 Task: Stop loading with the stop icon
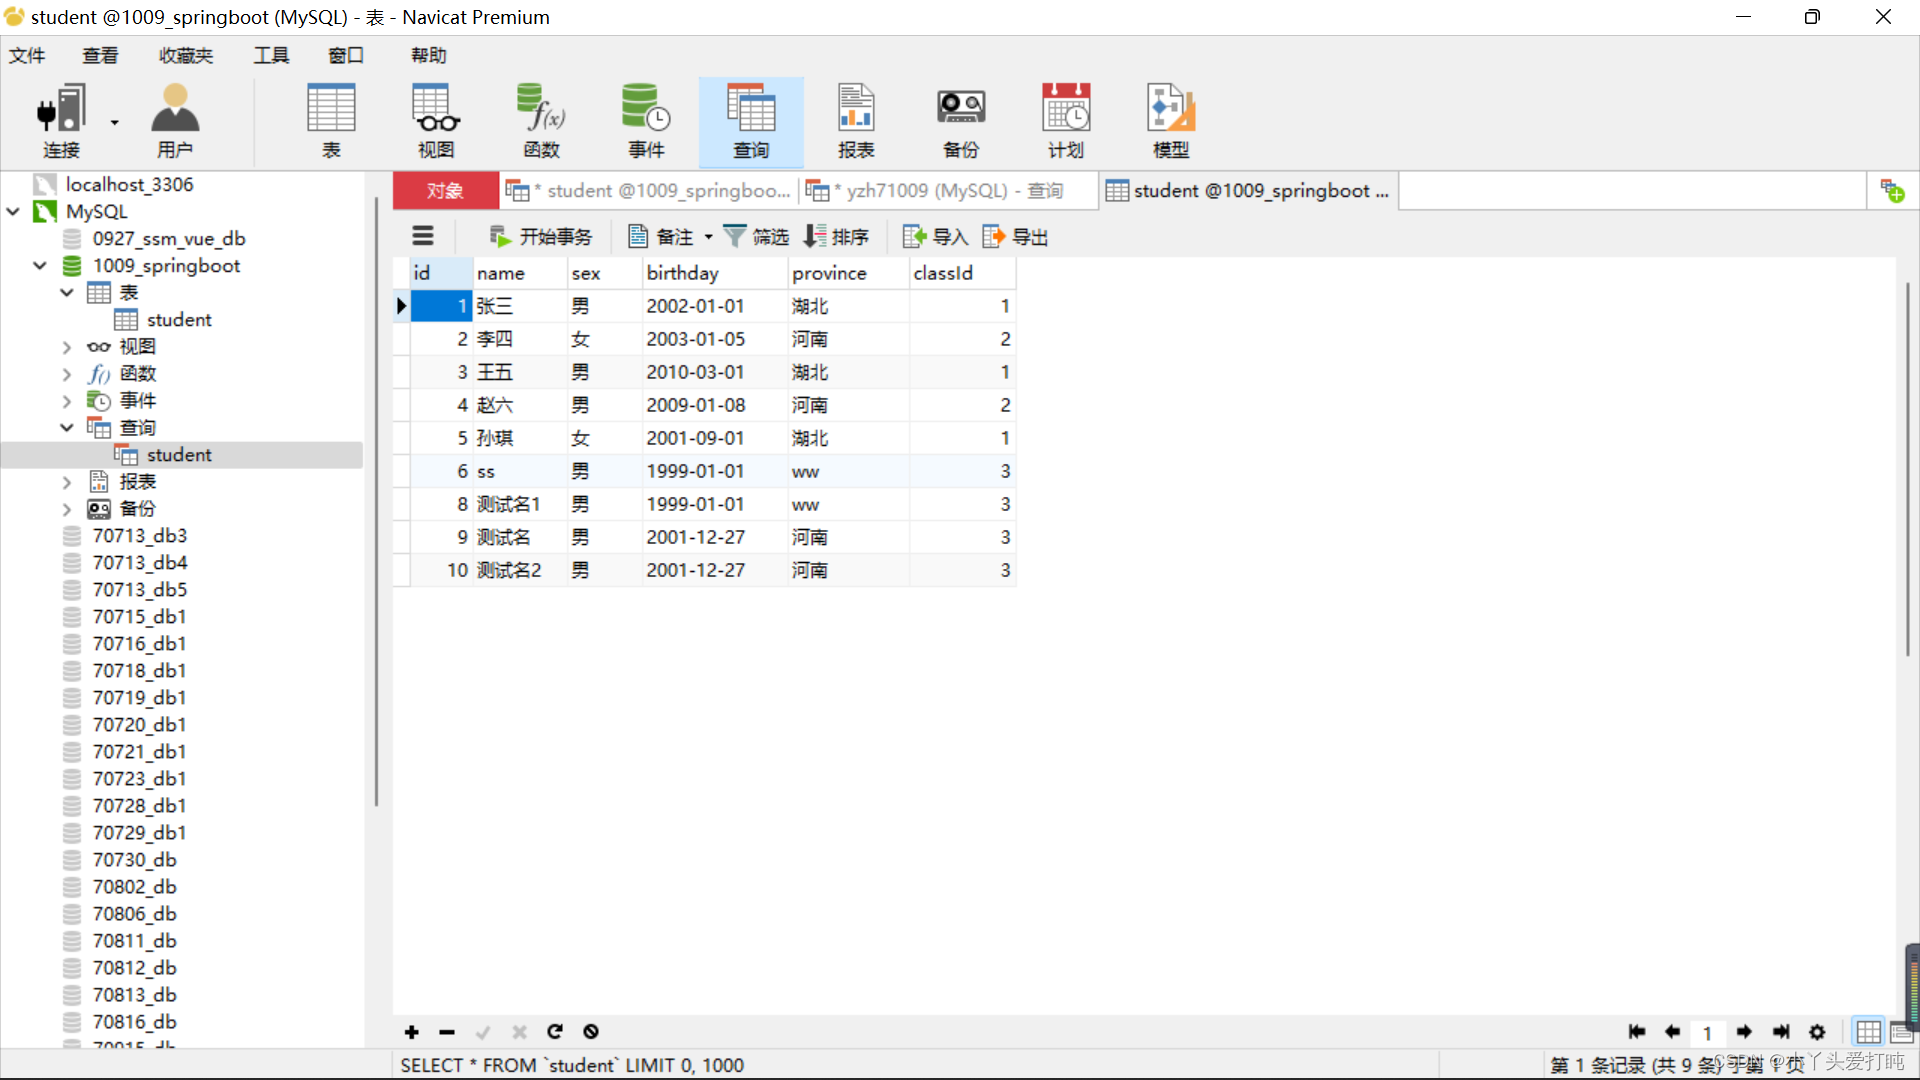coord(591,1032)
